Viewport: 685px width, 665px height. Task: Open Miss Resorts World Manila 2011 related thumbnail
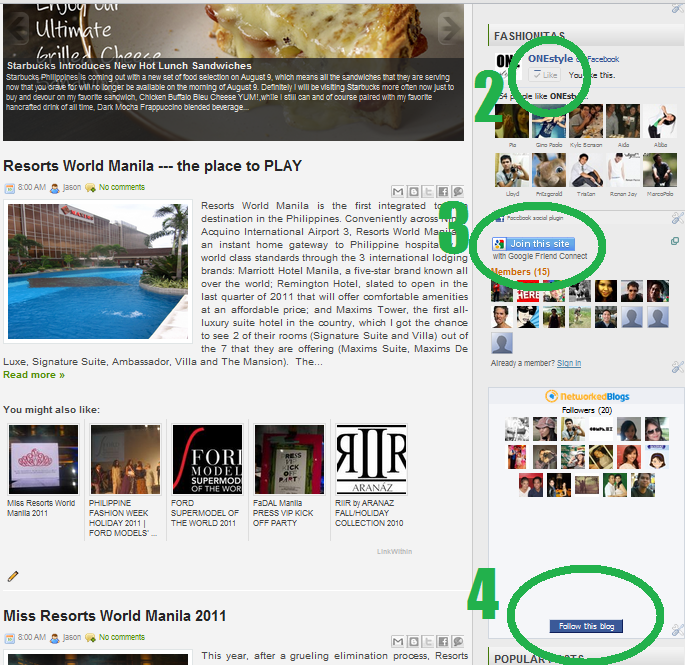[x=43, y=459]
